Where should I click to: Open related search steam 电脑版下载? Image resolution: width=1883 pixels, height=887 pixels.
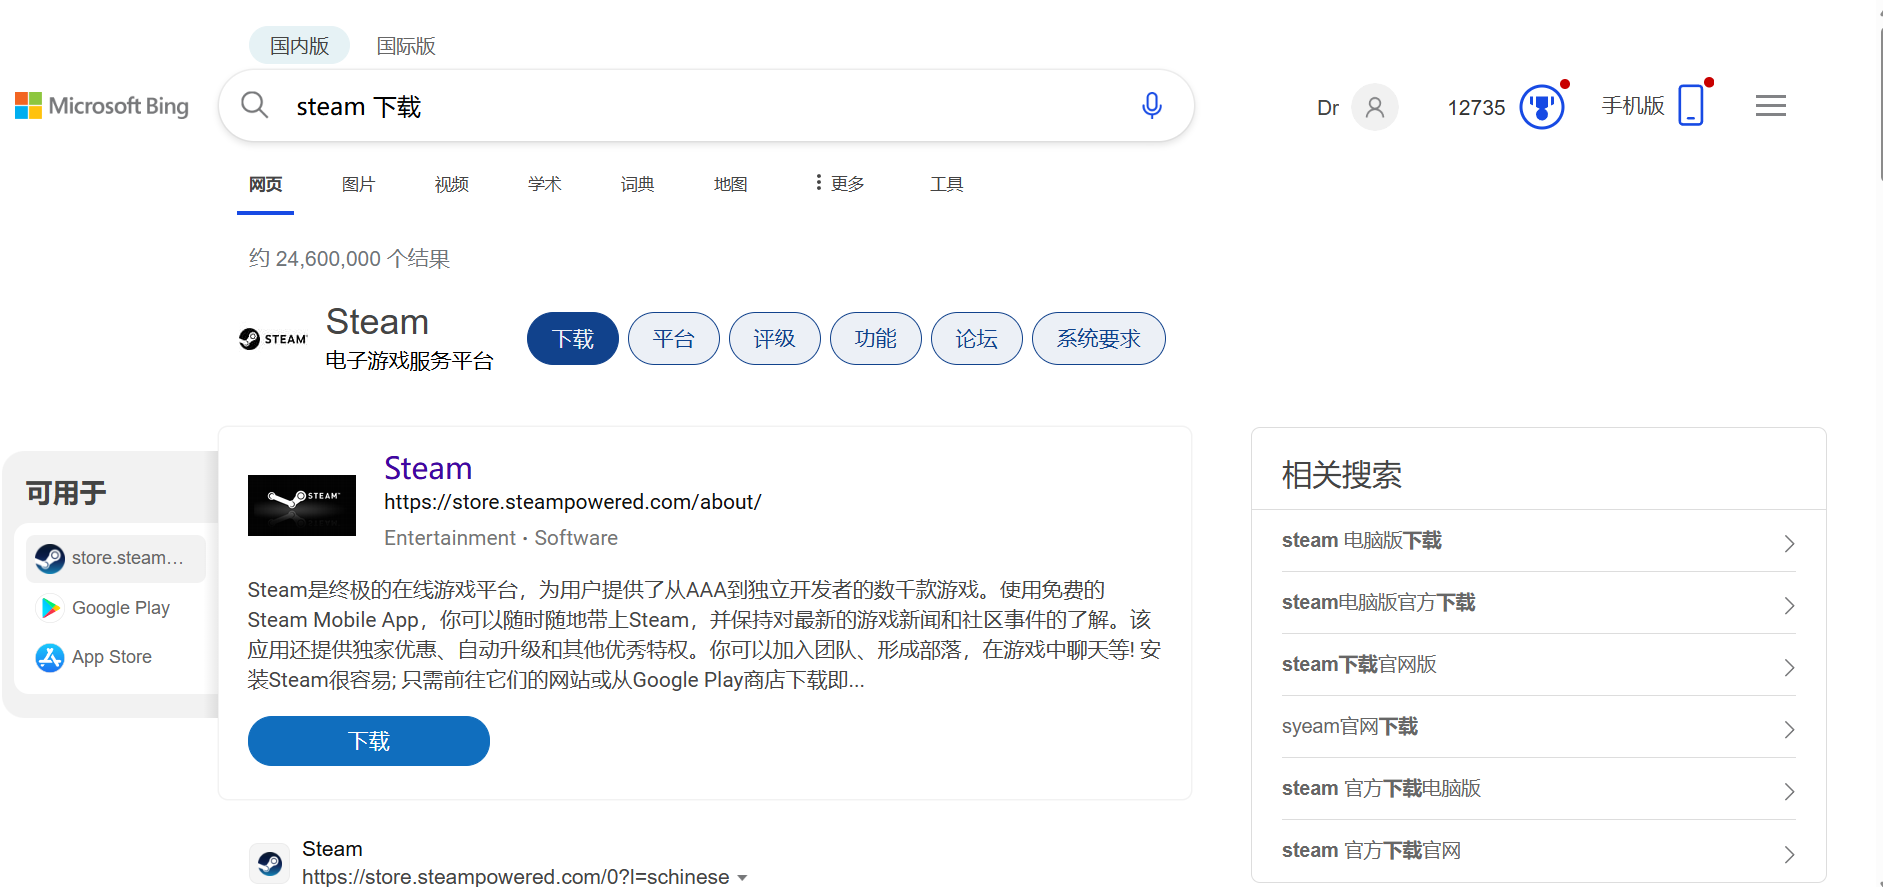point(1537,541)
